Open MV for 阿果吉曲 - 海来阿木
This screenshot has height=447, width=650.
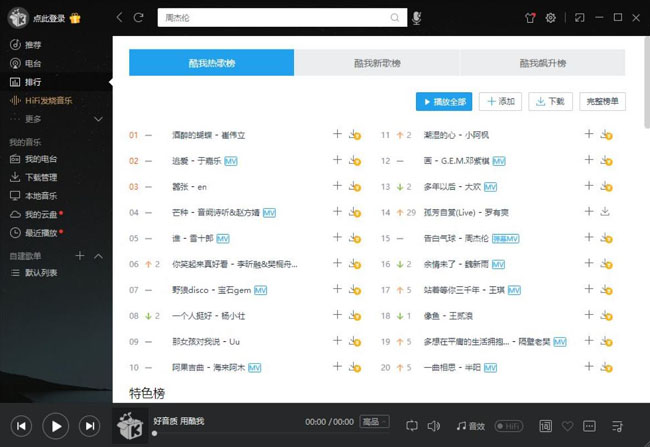coord(255,368)
